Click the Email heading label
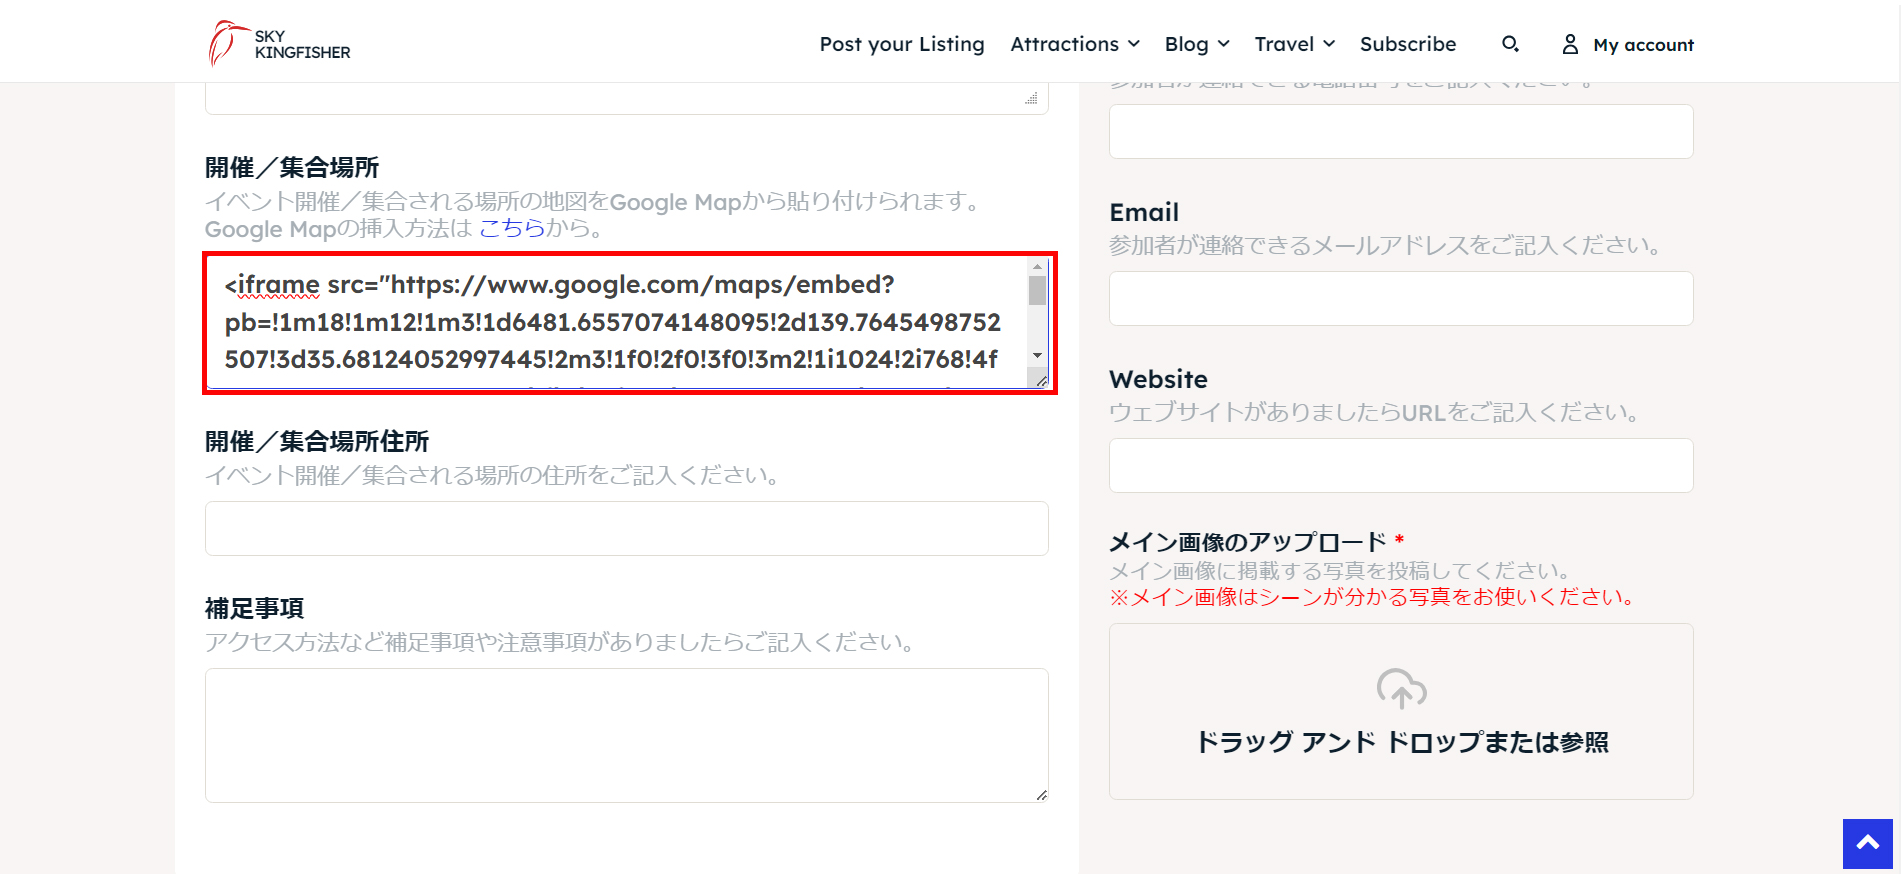Screen dimensions: 1901x874 point(1144,212)
